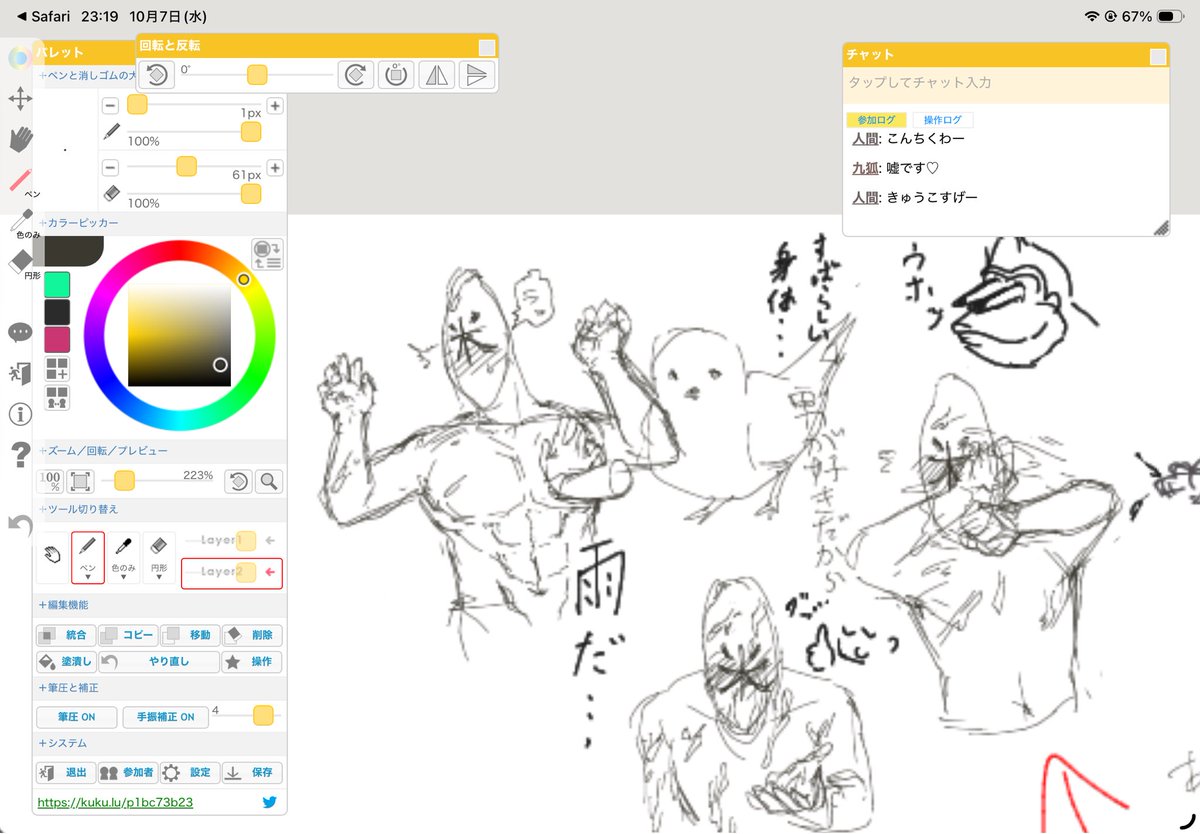Reset zoom to 100%

click(x=50, y=481)
